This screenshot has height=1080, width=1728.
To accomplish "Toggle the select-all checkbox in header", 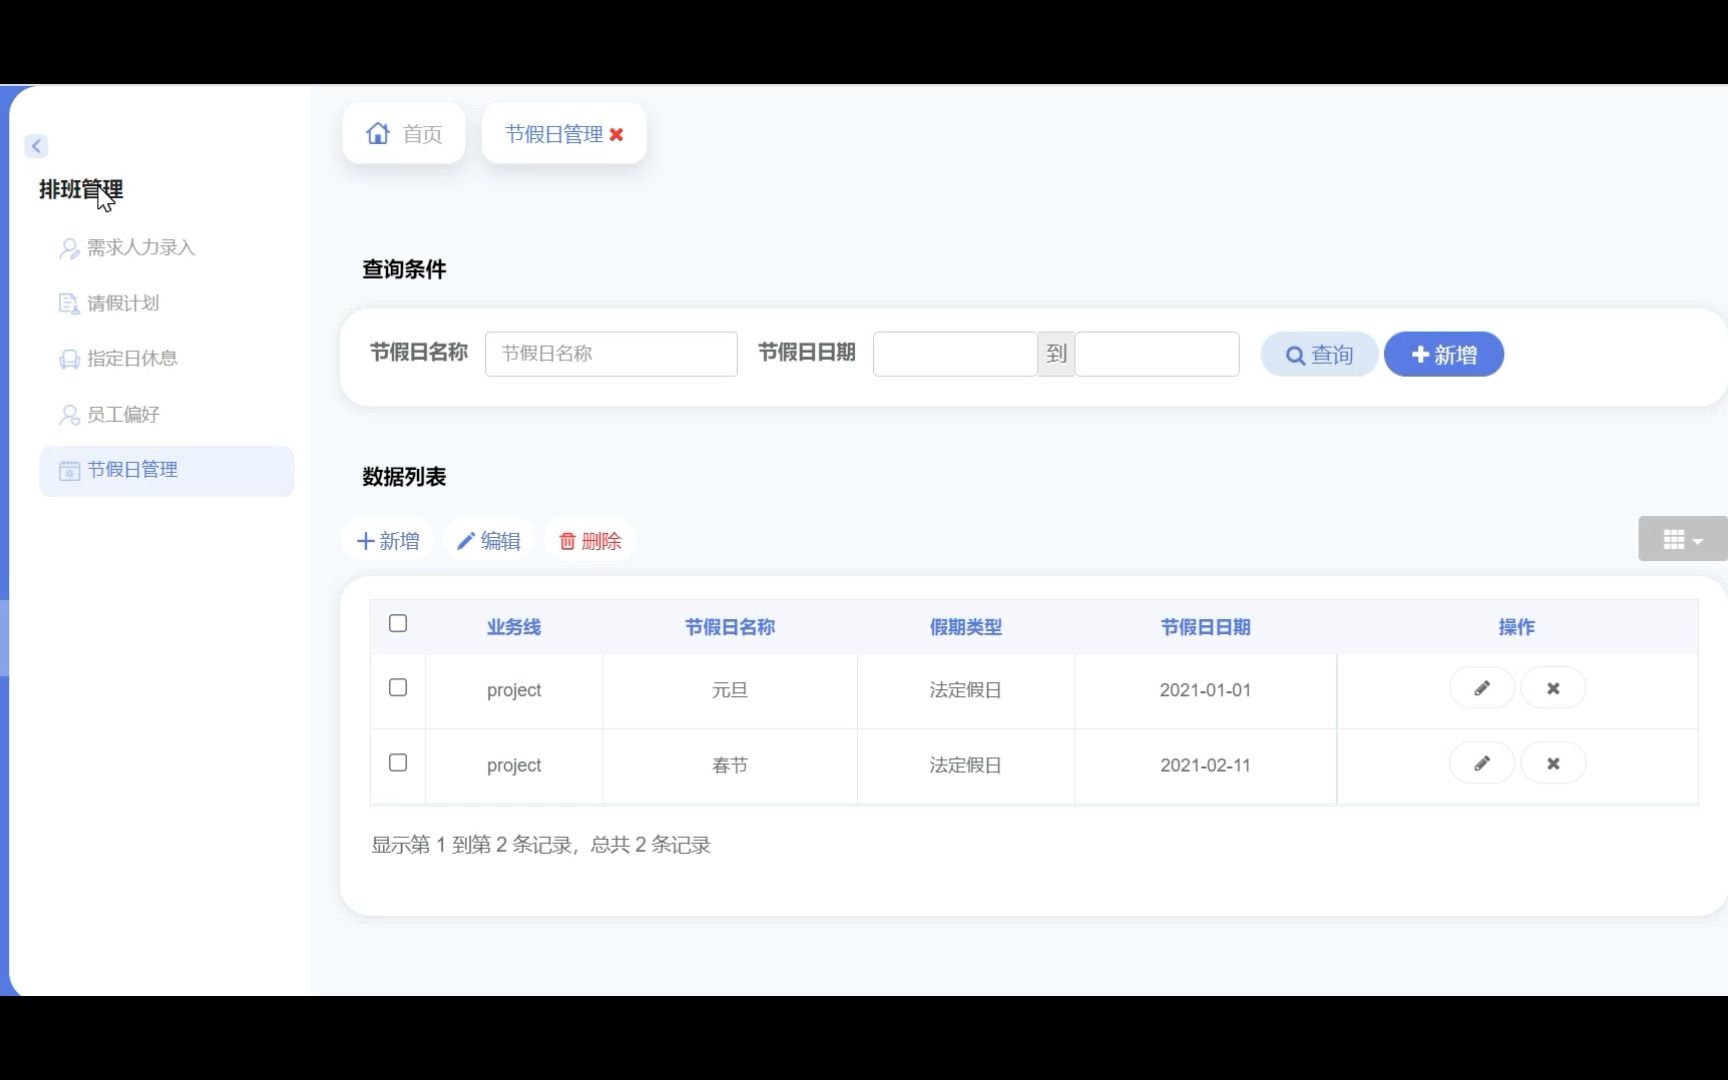I will pyautogui.click(x=398, y=624).
